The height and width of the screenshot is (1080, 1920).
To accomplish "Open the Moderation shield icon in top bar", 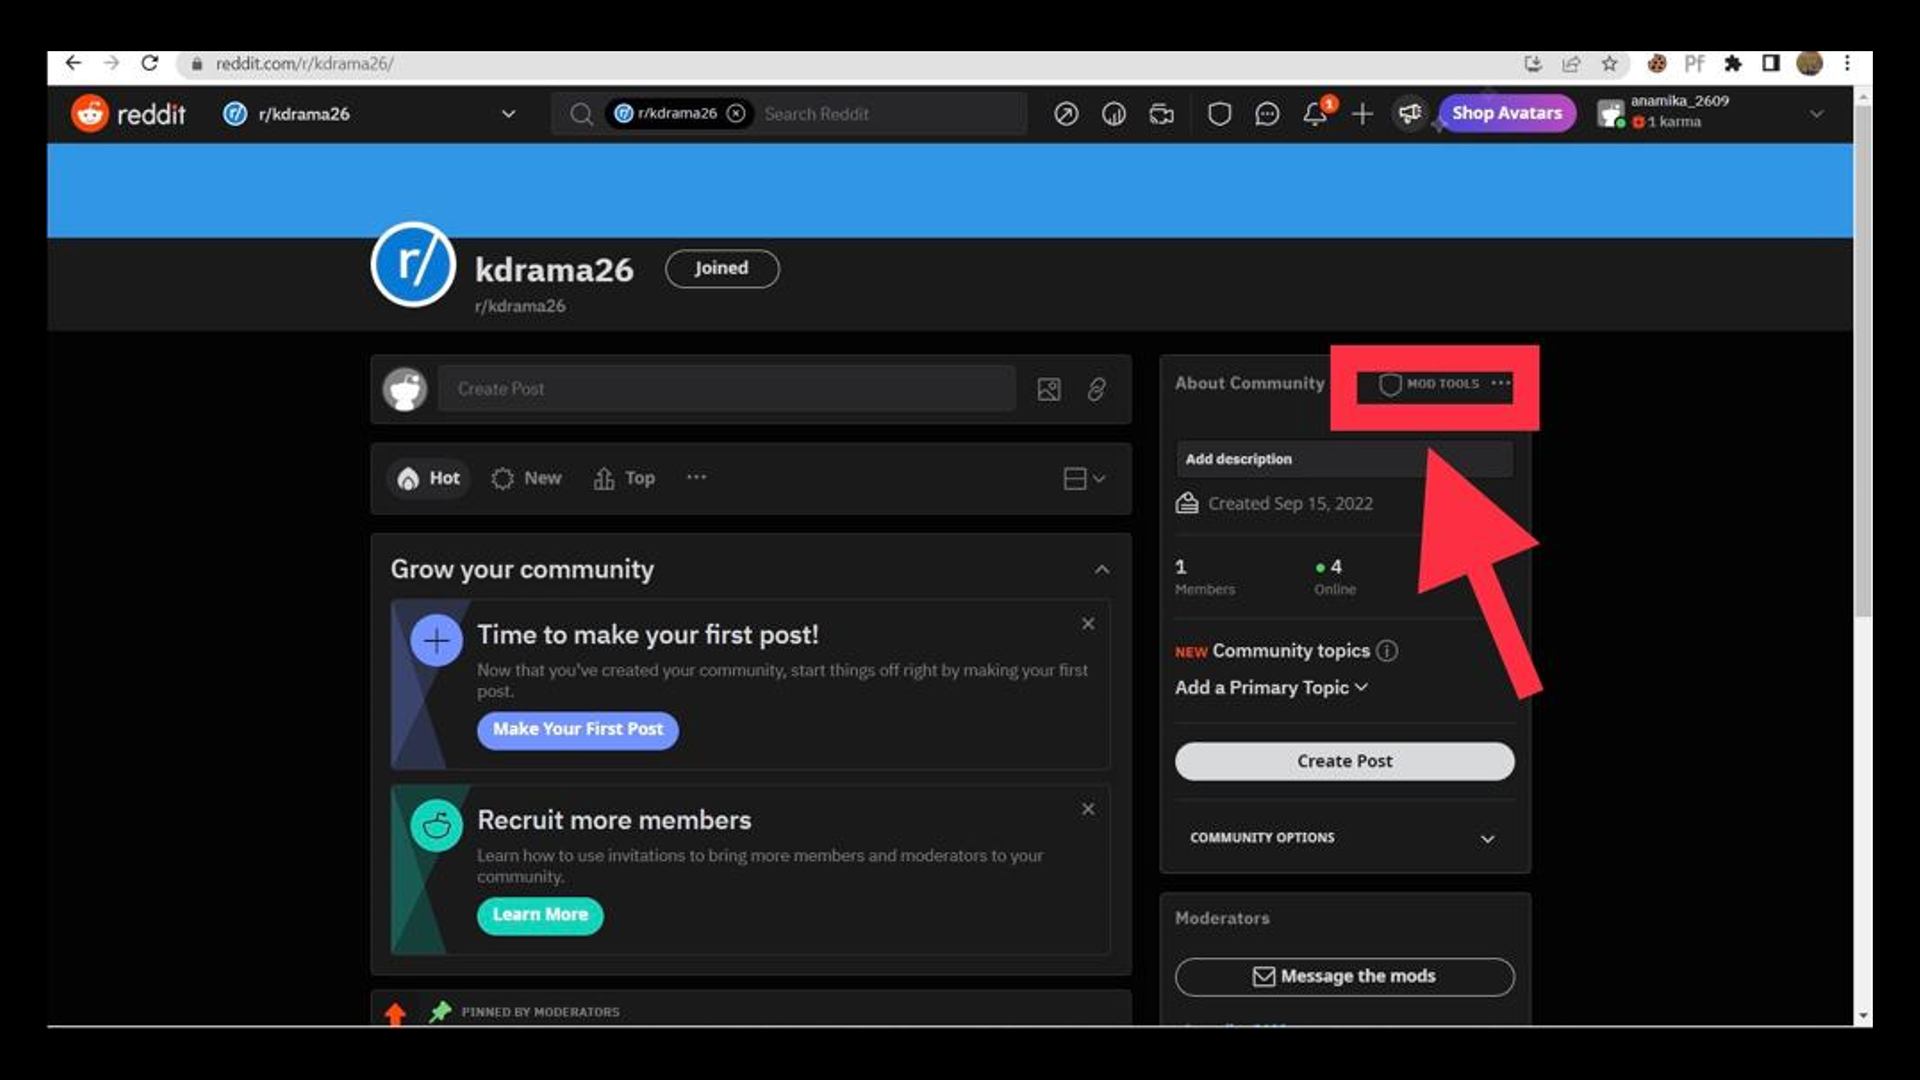I will pos(1220,113).
